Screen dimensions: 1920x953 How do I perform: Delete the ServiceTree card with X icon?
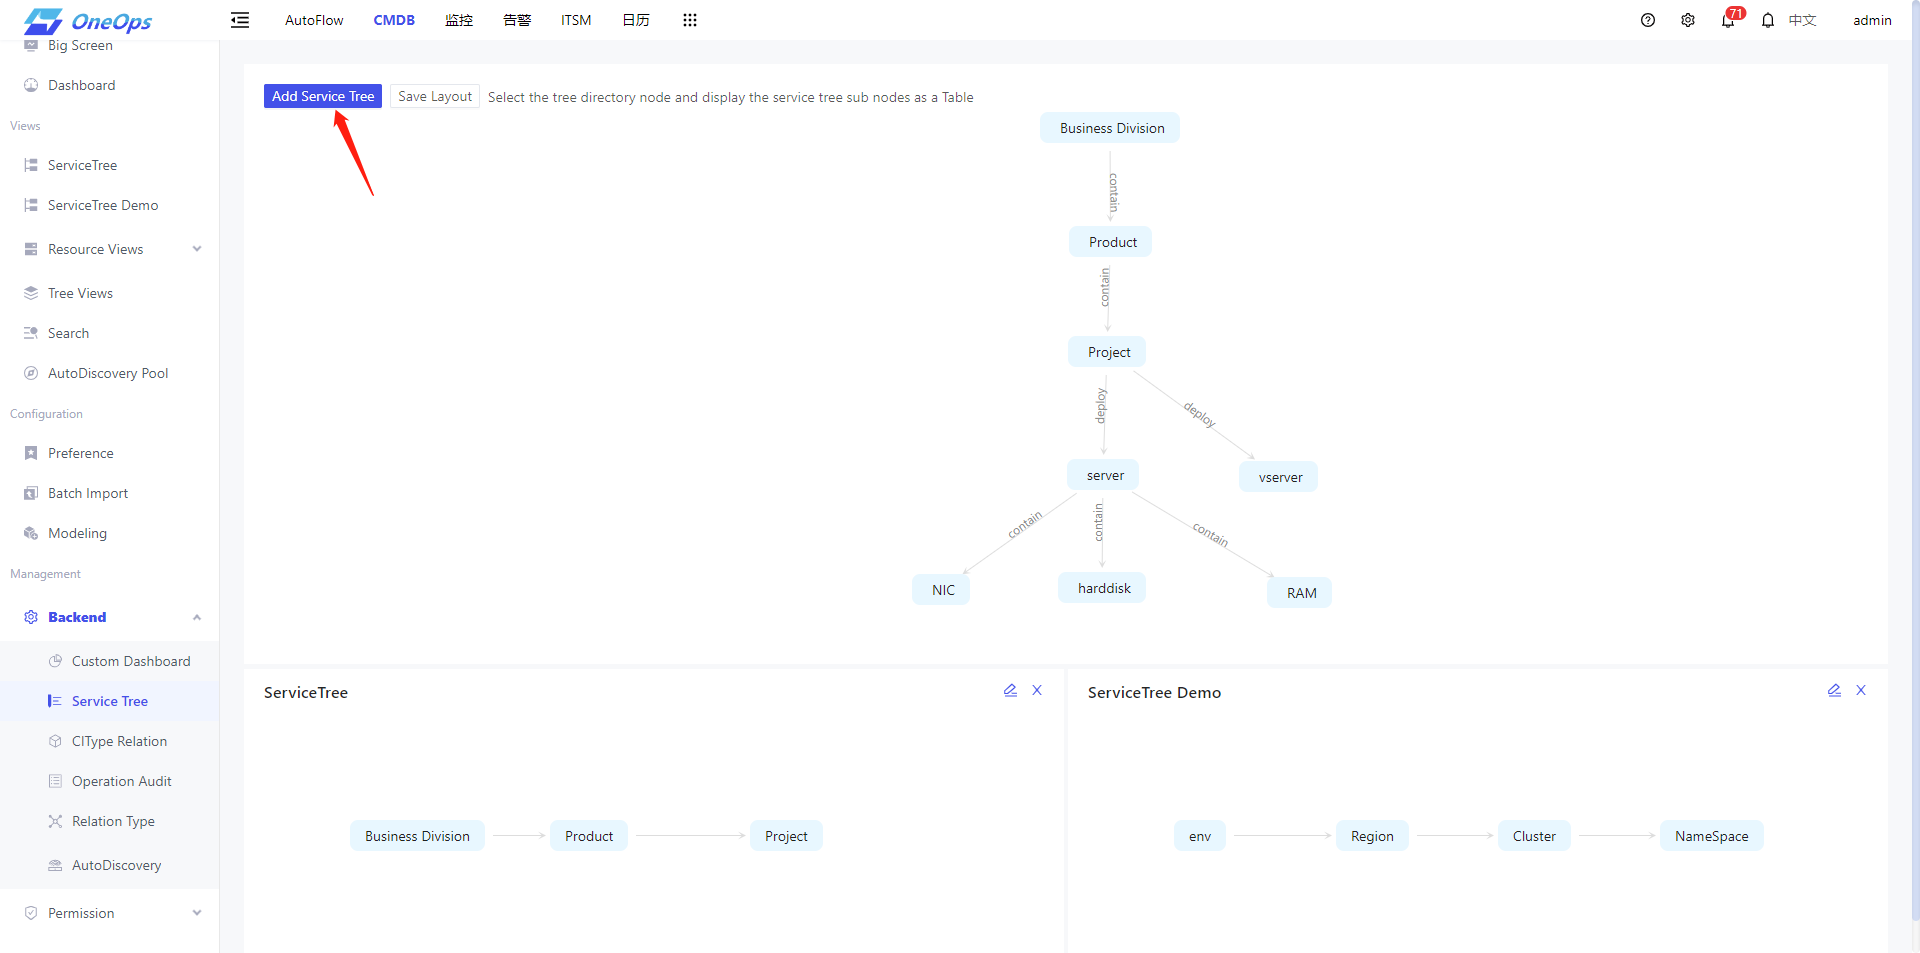coord(1037,690)
